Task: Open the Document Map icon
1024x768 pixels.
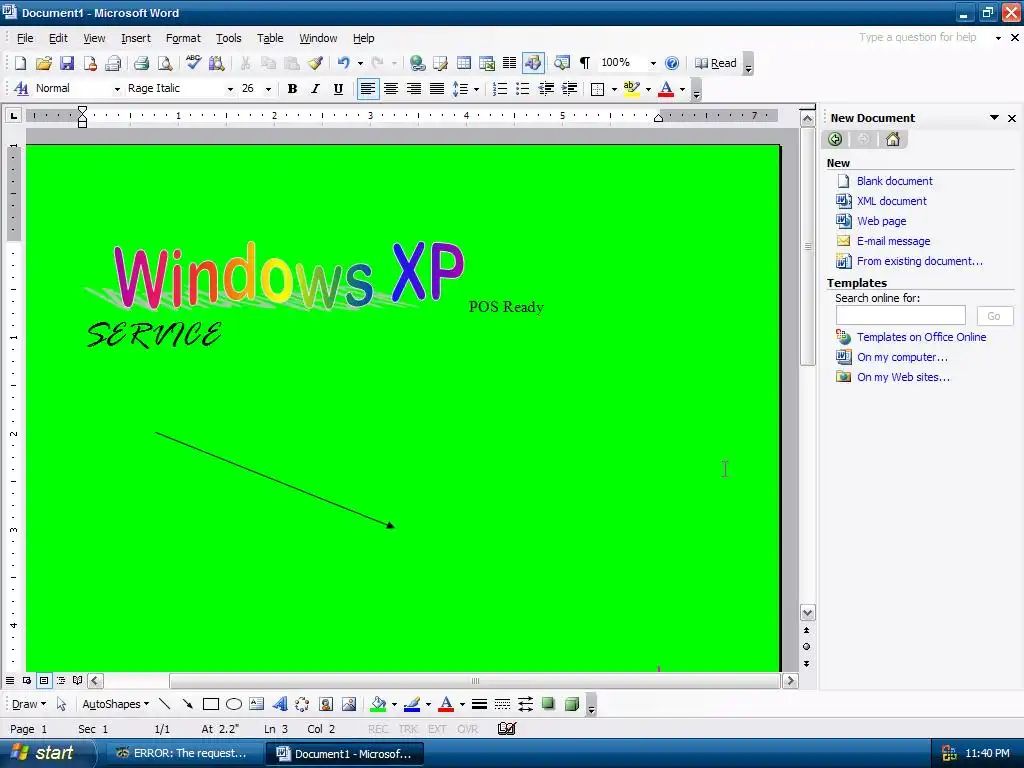Action: coord(562,63)
